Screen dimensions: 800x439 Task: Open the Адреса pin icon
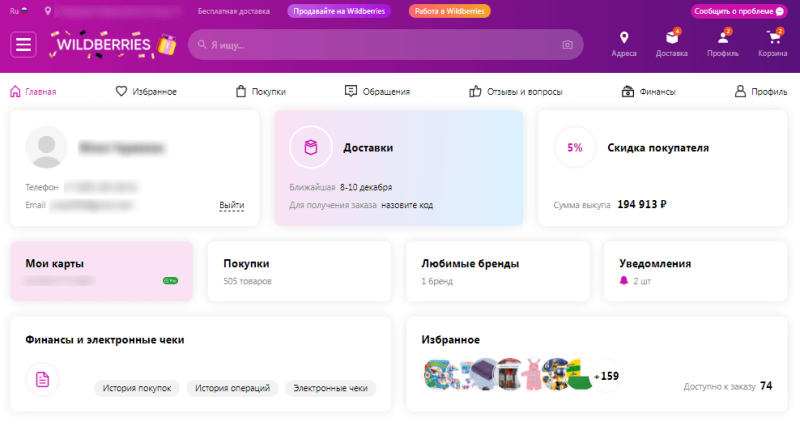[x=624, y=38]
